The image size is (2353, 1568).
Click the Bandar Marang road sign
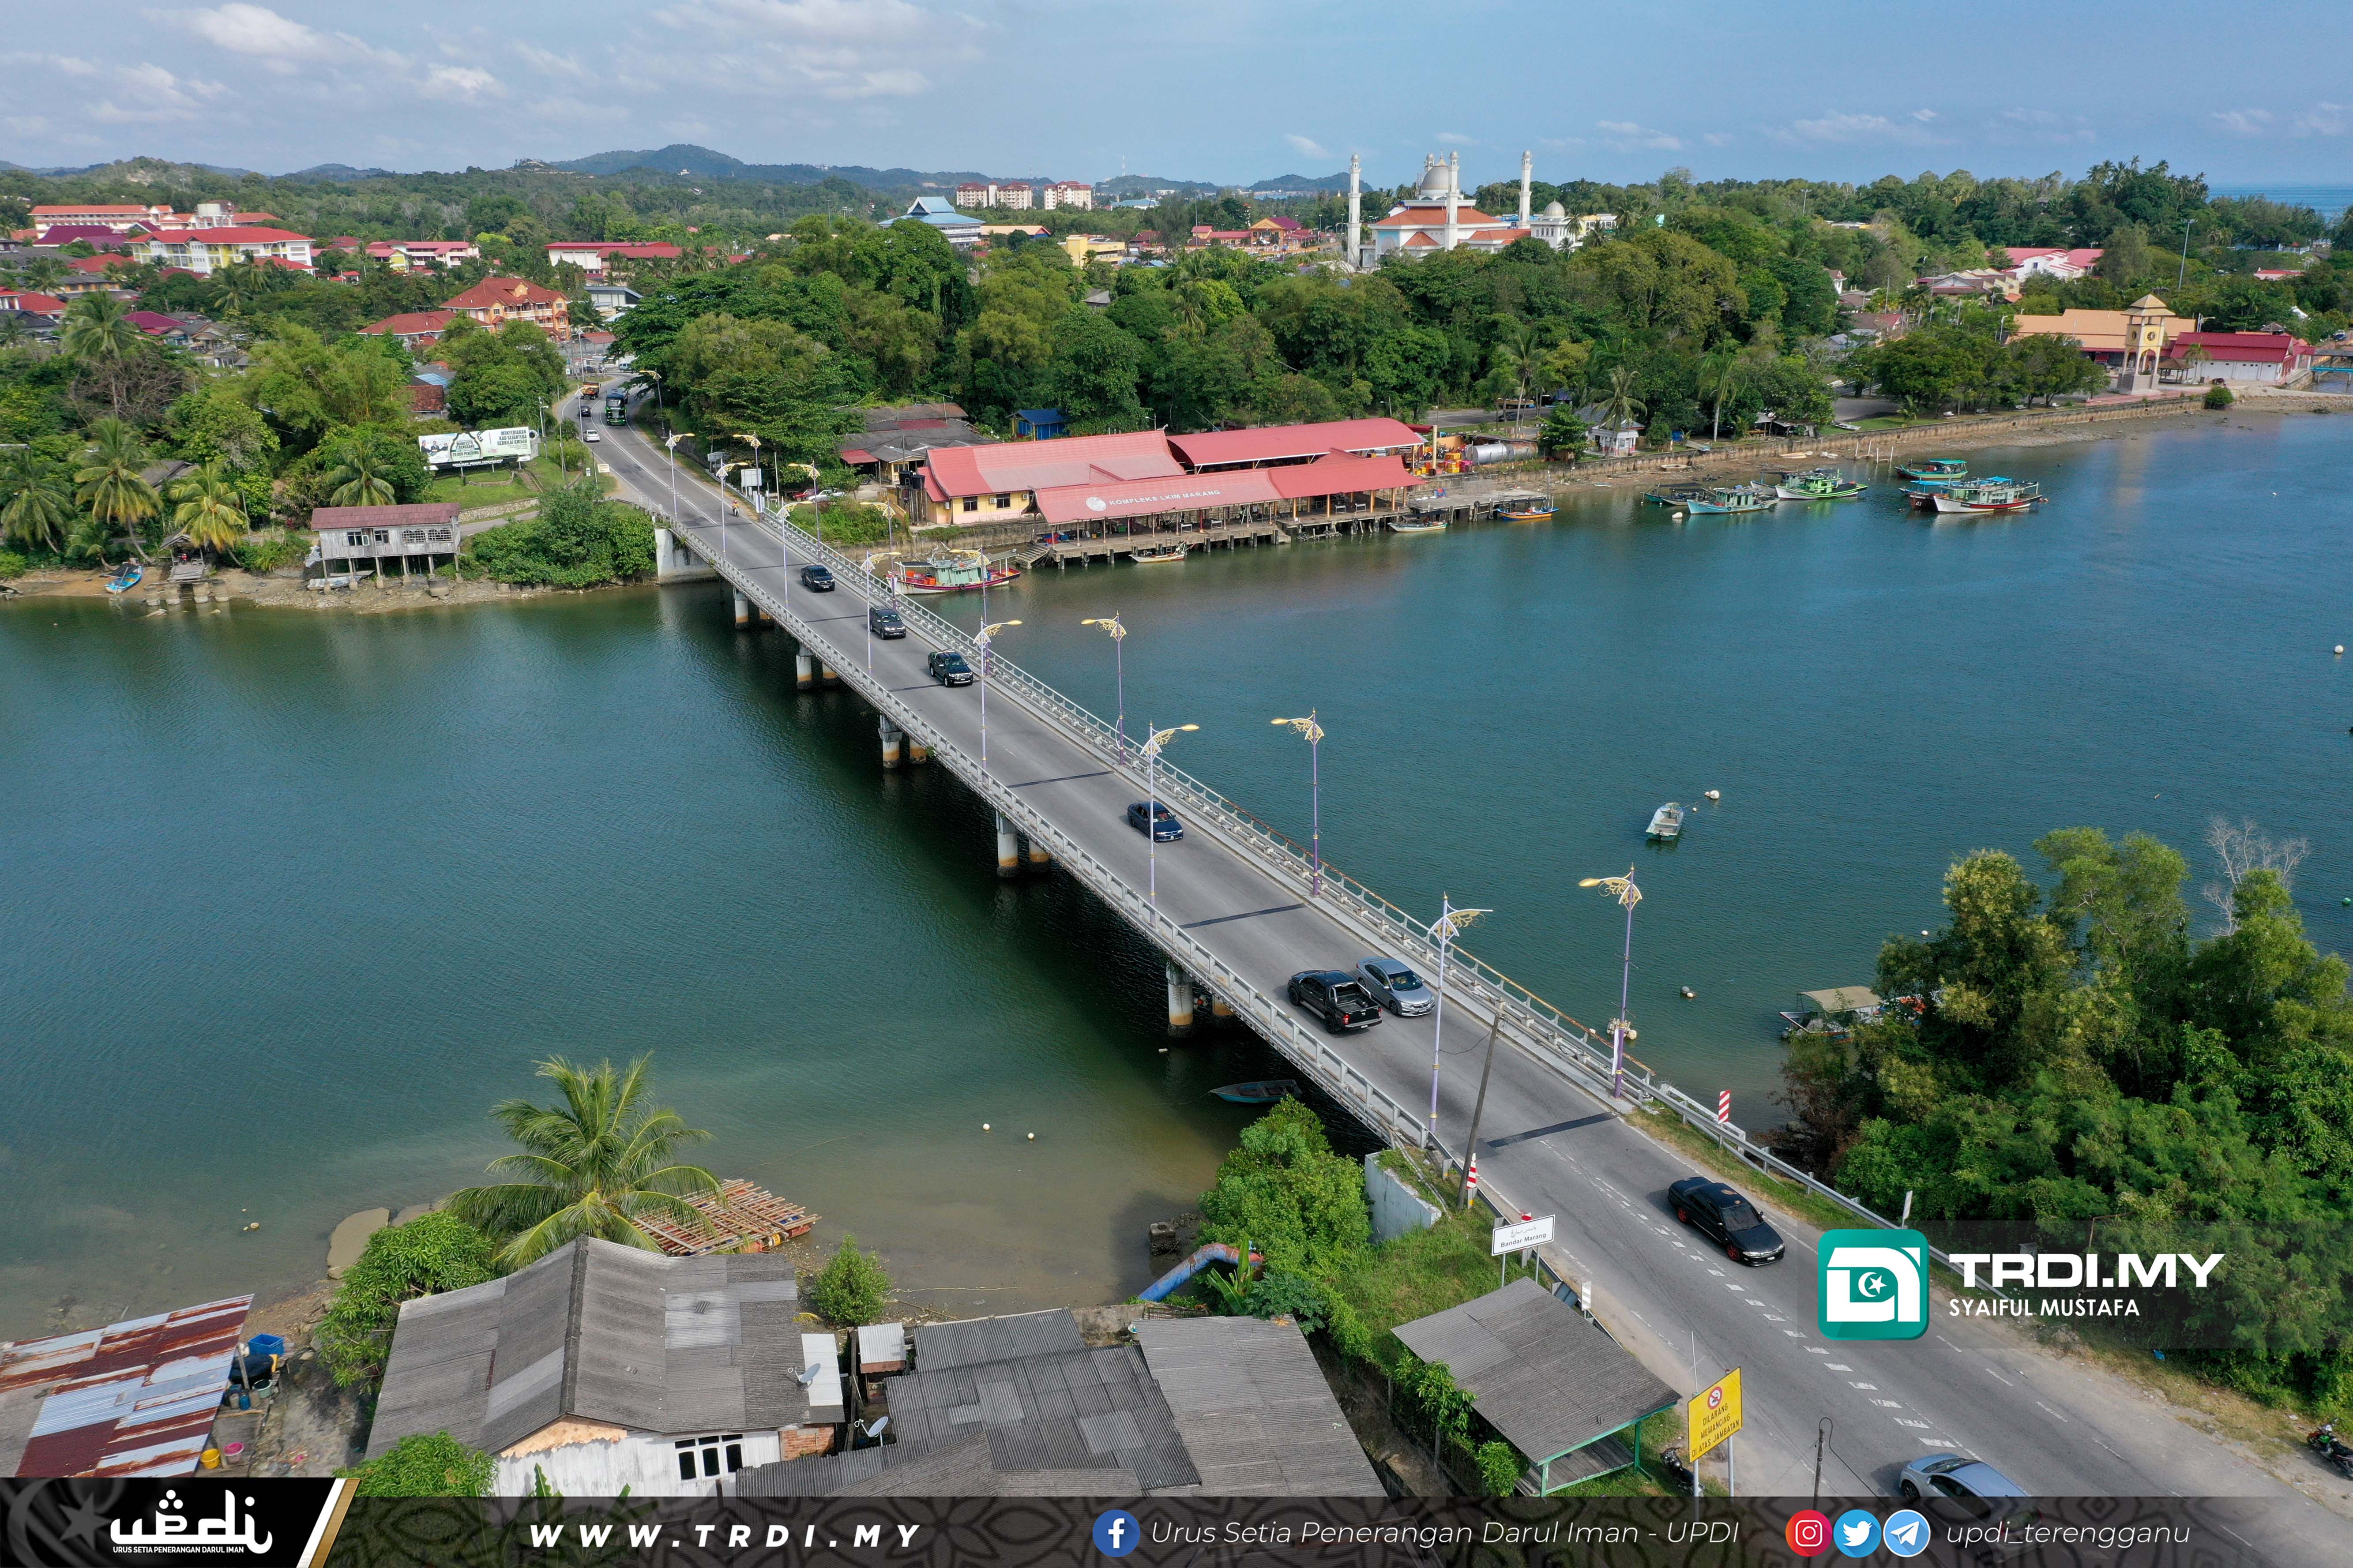point(1522,1235)
